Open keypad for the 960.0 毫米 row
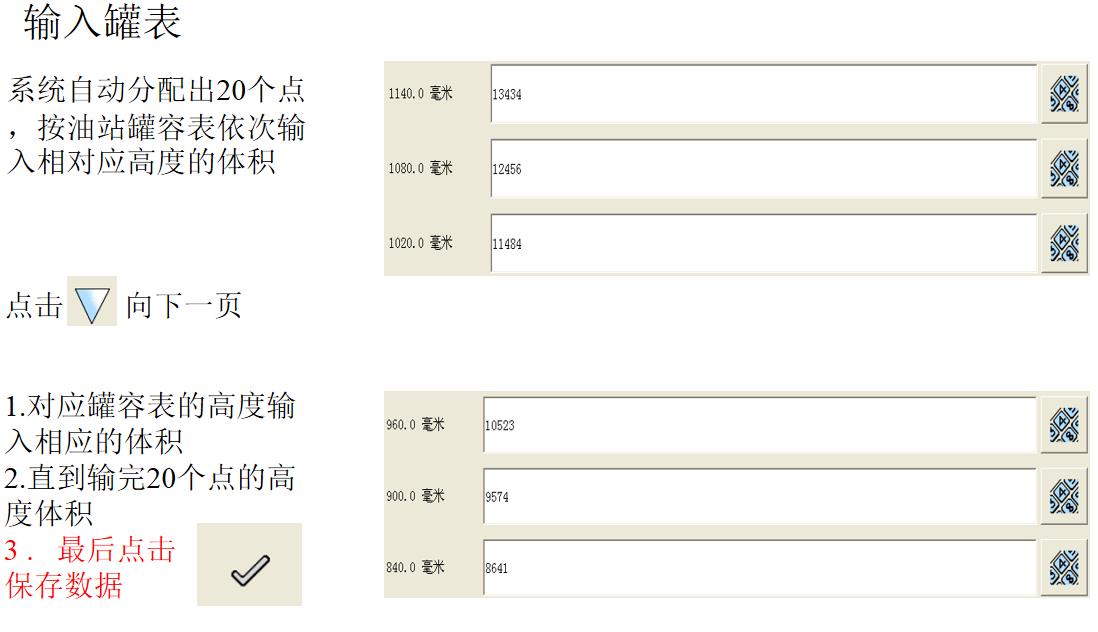The height and width of the screenshot is (632, 1098). coord(1064,425)
